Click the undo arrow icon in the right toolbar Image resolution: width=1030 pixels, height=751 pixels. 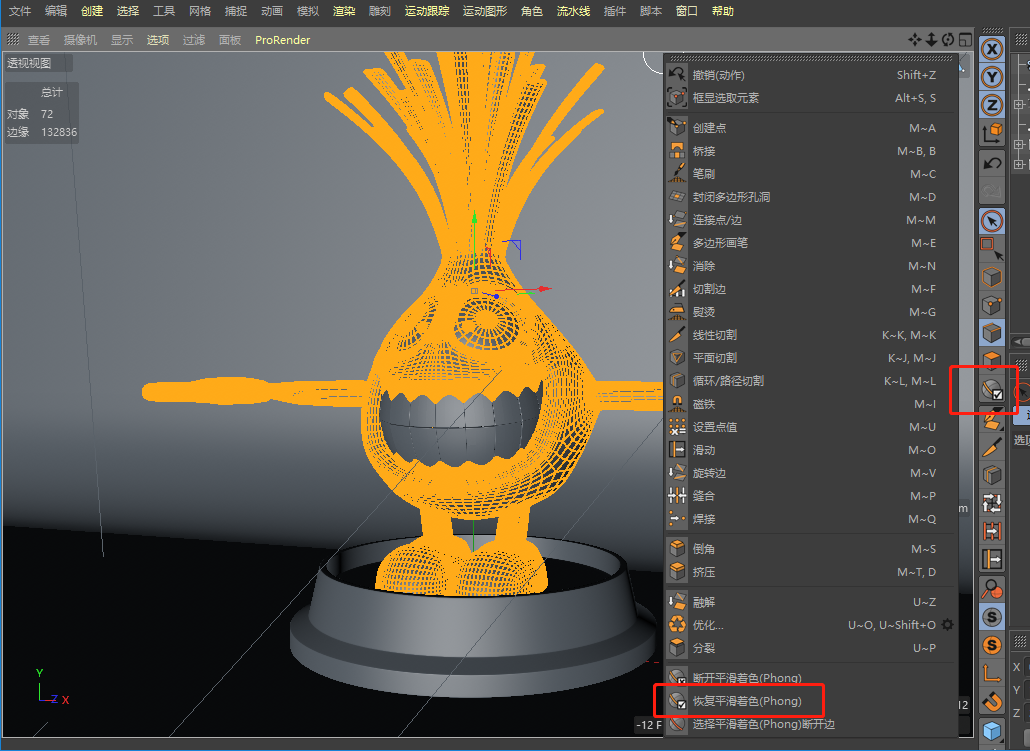tap(992, 164)
